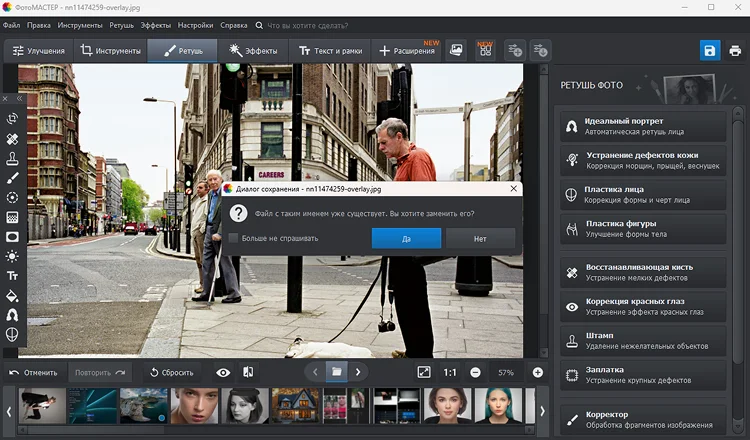This screenshot has height=440, width=750.
Task: Toggle before/after compare view icon
Action: click(x=248, y=372)
